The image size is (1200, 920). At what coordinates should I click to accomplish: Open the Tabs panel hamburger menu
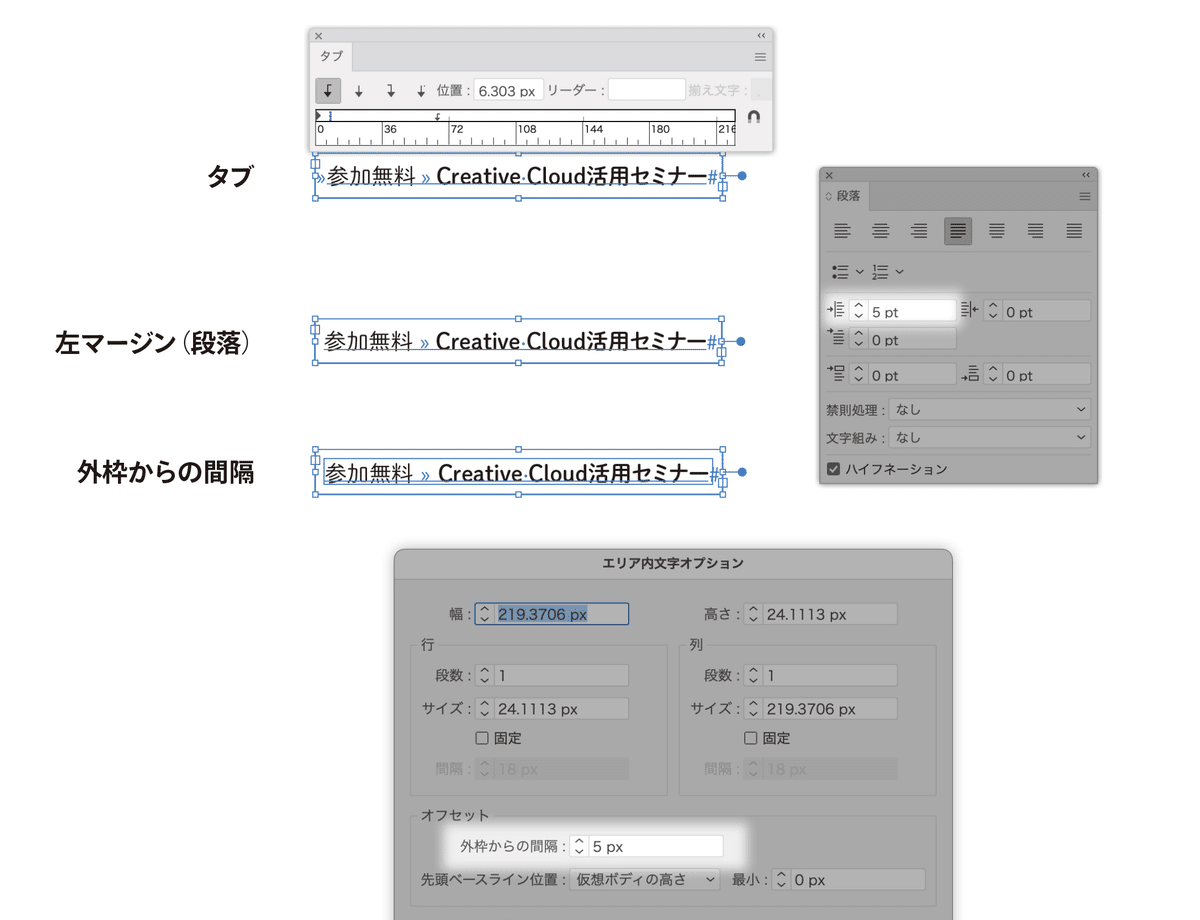pyautogui.click(x=760, y=57)
